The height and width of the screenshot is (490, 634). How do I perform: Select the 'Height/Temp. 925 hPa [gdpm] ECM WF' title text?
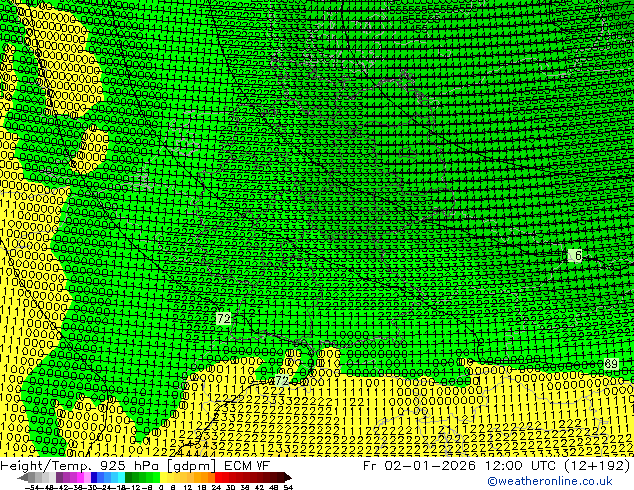[x=135, y=466]
